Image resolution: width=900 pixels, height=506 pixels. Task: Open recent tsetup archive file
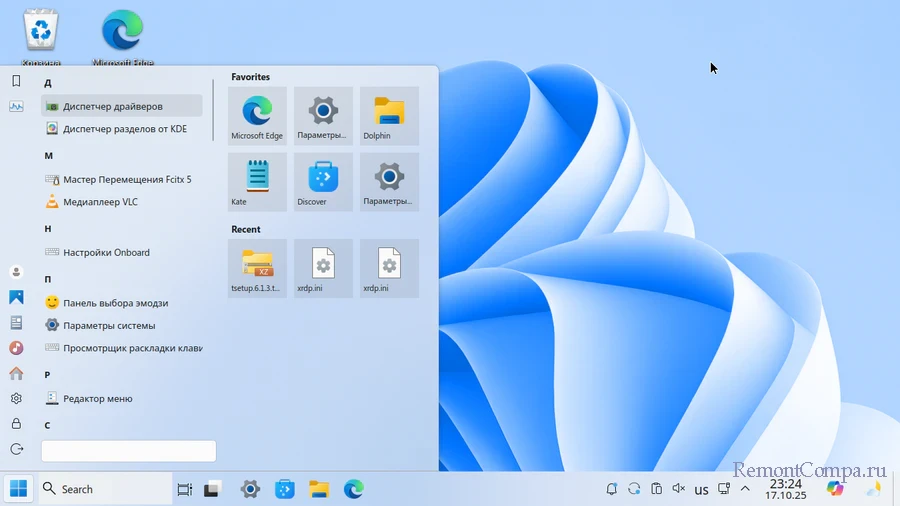tap(257, 267)
